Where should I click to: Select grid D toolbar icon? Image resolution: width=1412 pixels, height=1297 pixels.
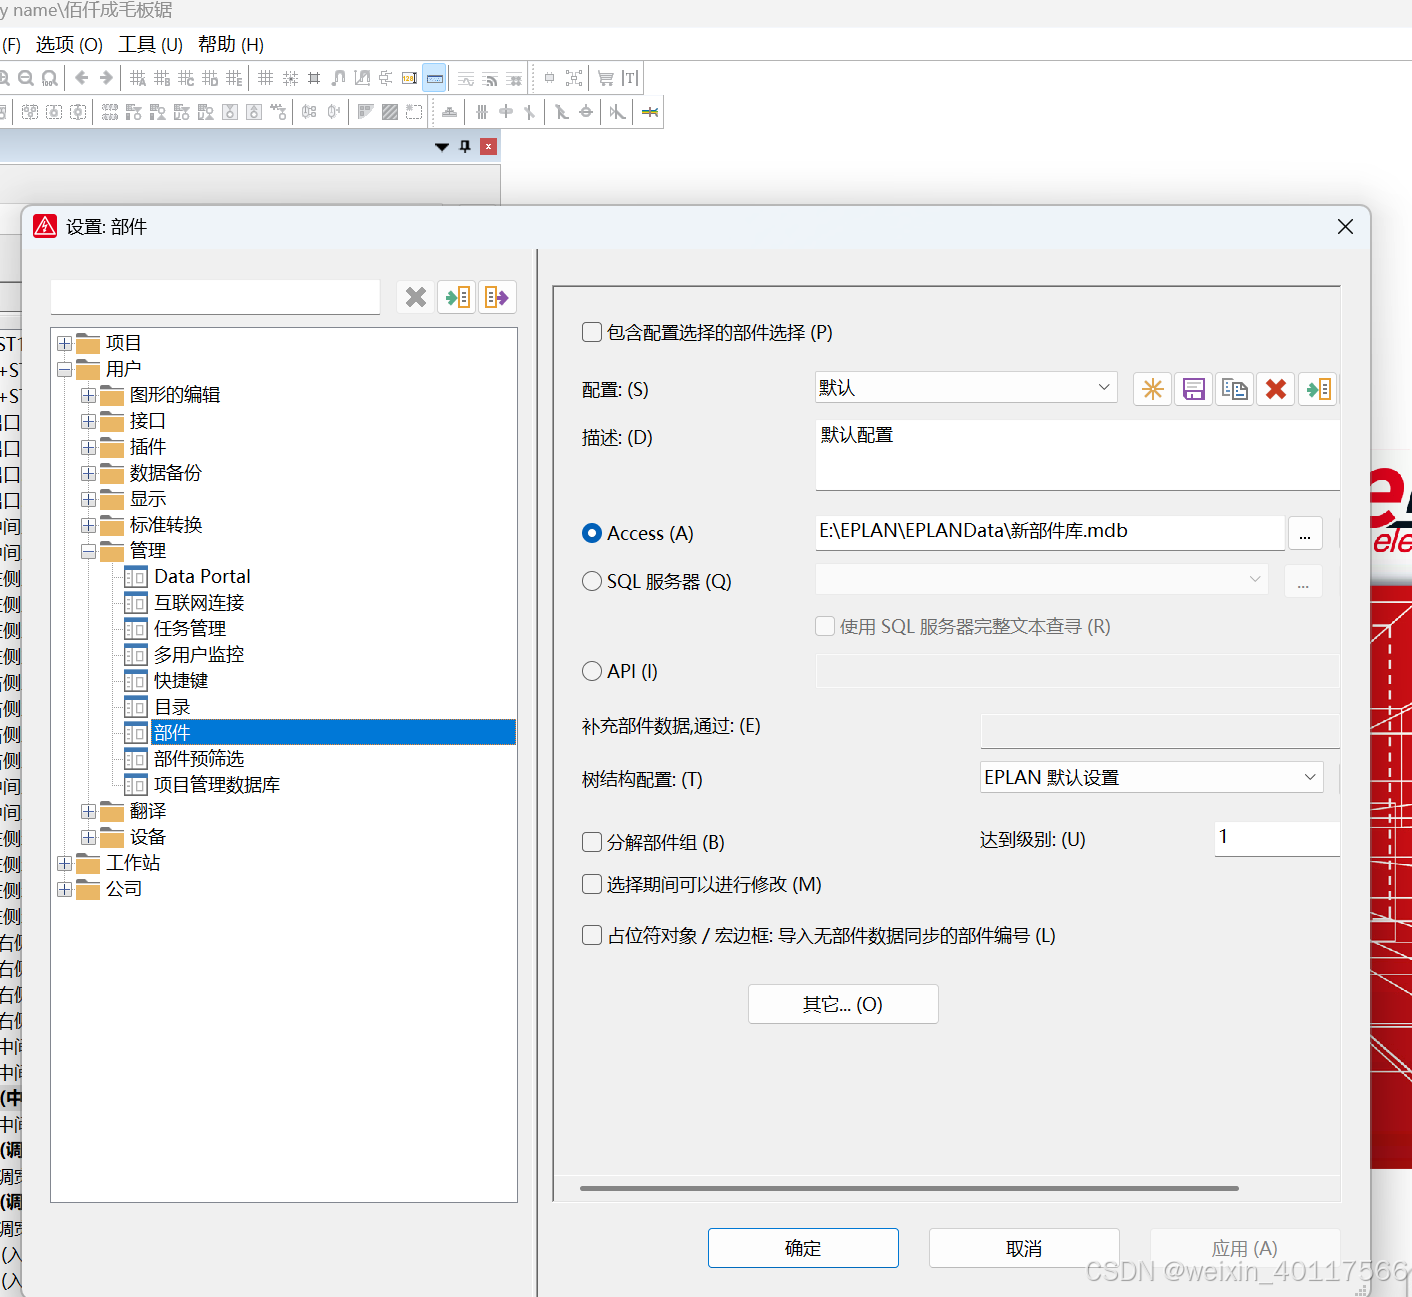click(x=210, y=78)
